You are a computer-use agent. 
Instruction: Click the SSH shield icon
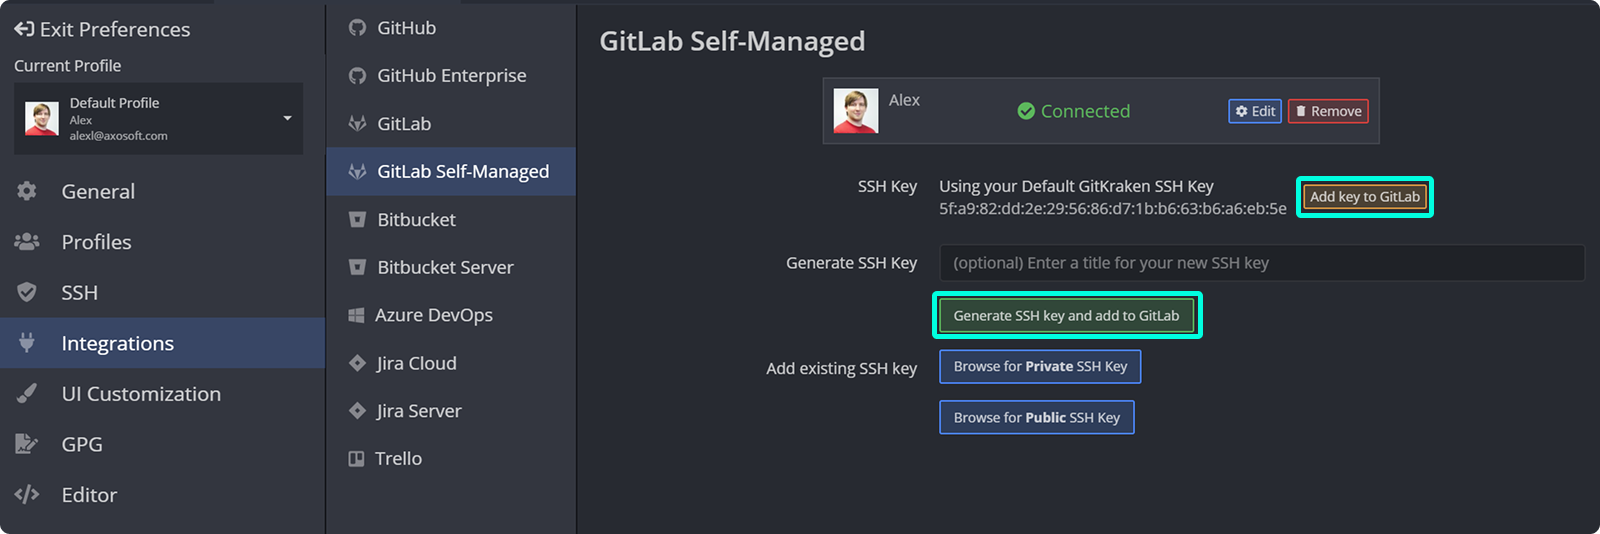point(27,292)
